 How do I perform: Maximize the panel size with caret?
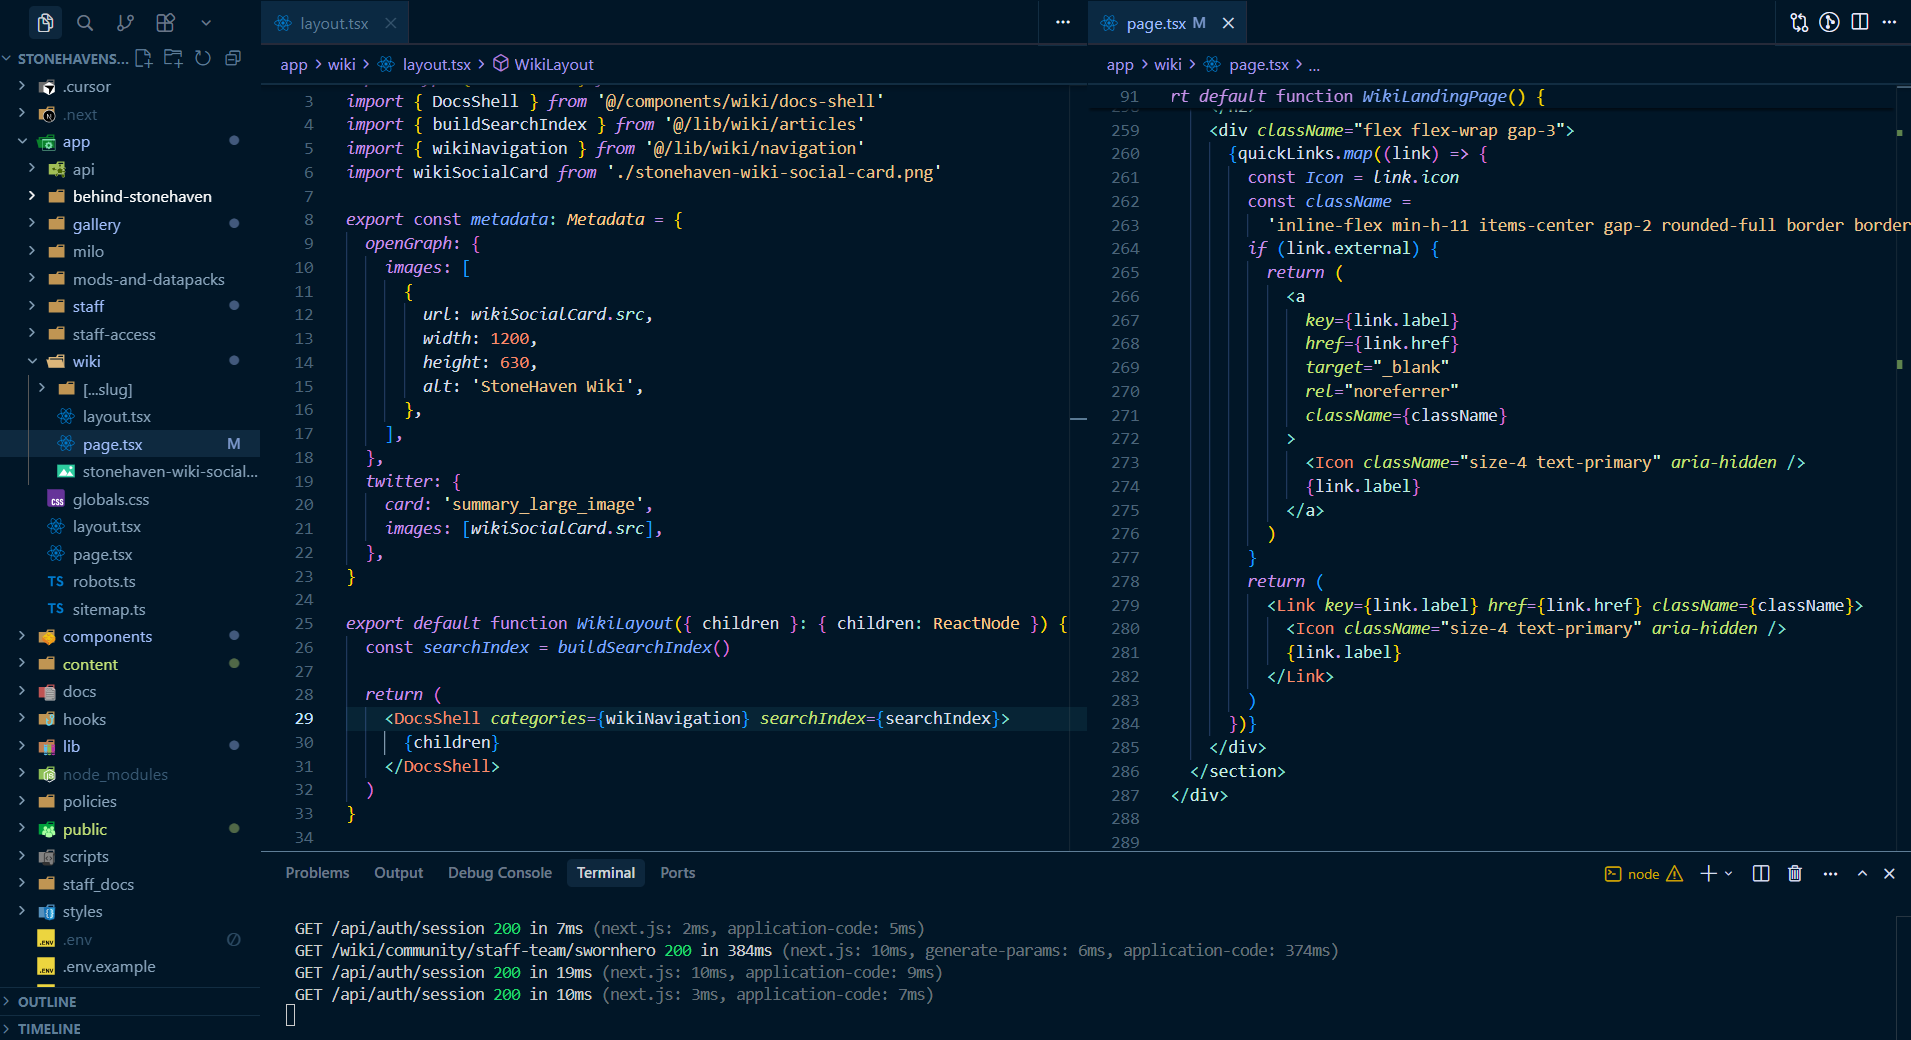point(1862,874)
